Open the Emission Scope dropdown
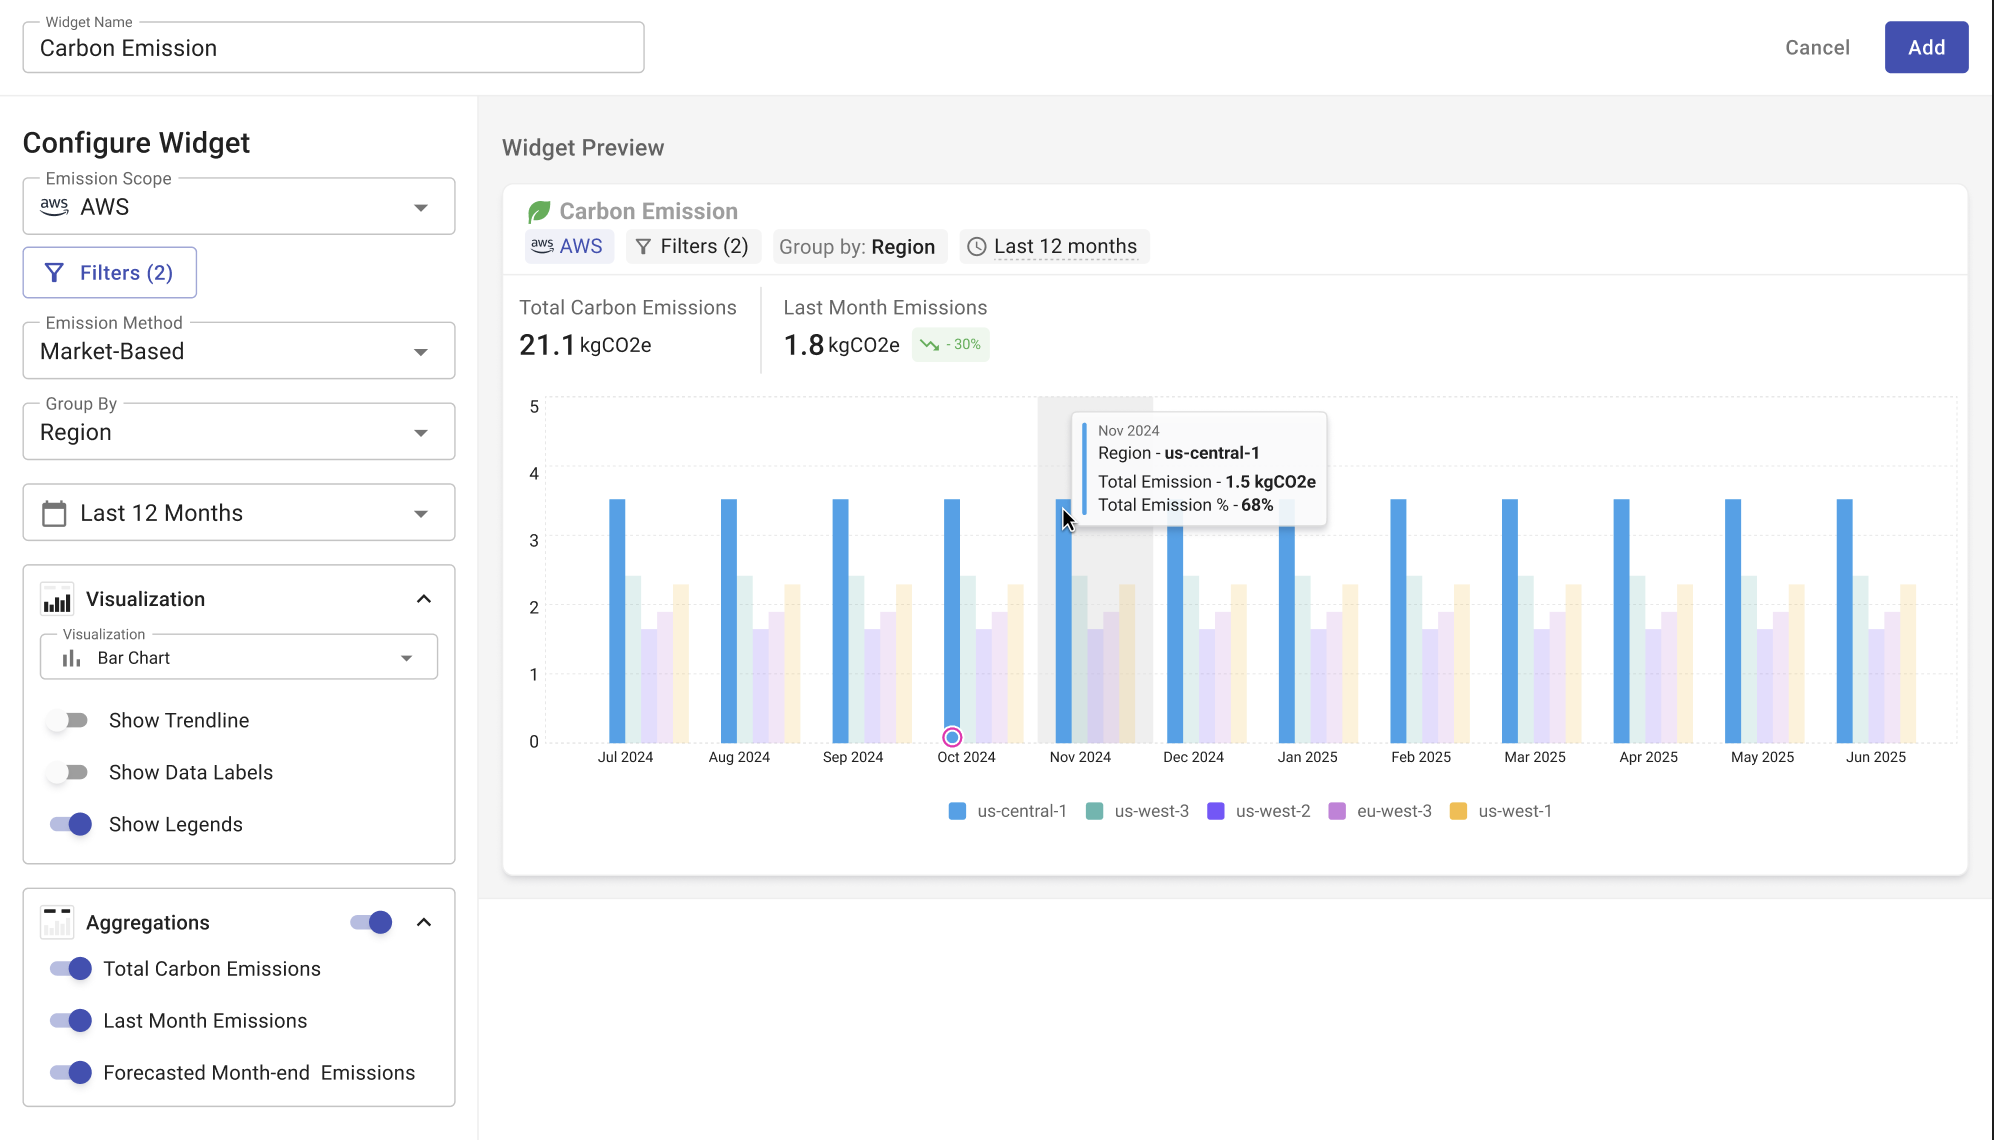1994x1140 pixels. [x=239, y=207]
